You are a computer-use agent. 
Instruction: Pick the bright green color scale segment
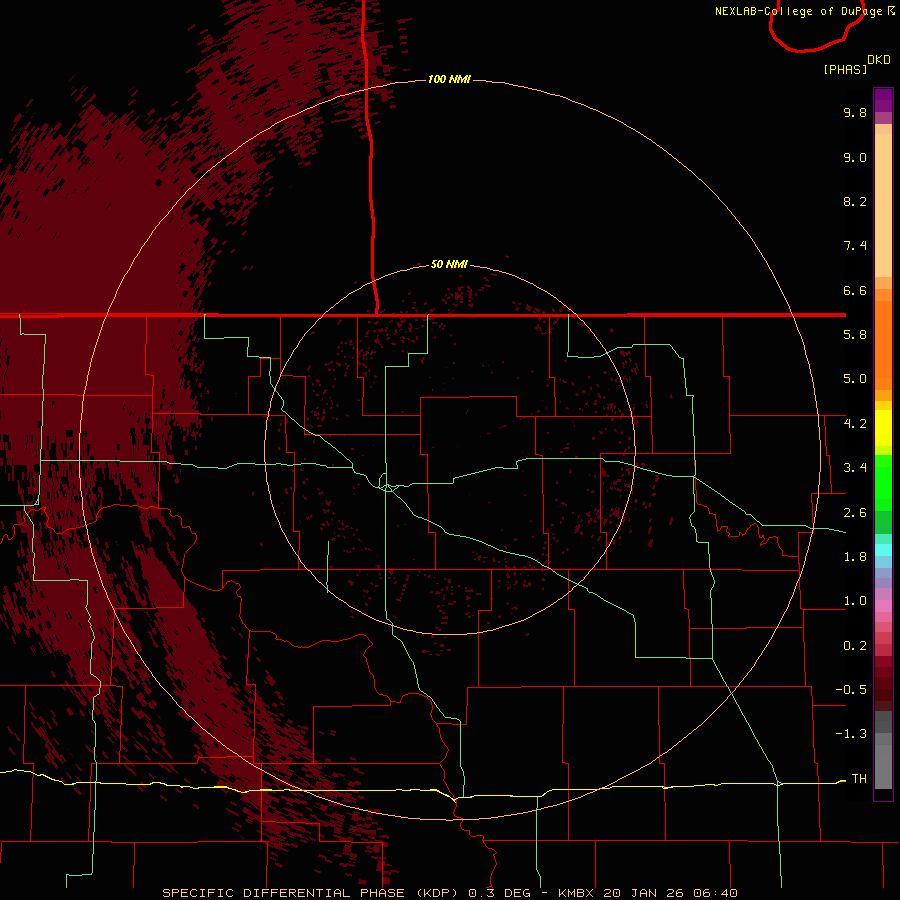[x=883, y=482]
